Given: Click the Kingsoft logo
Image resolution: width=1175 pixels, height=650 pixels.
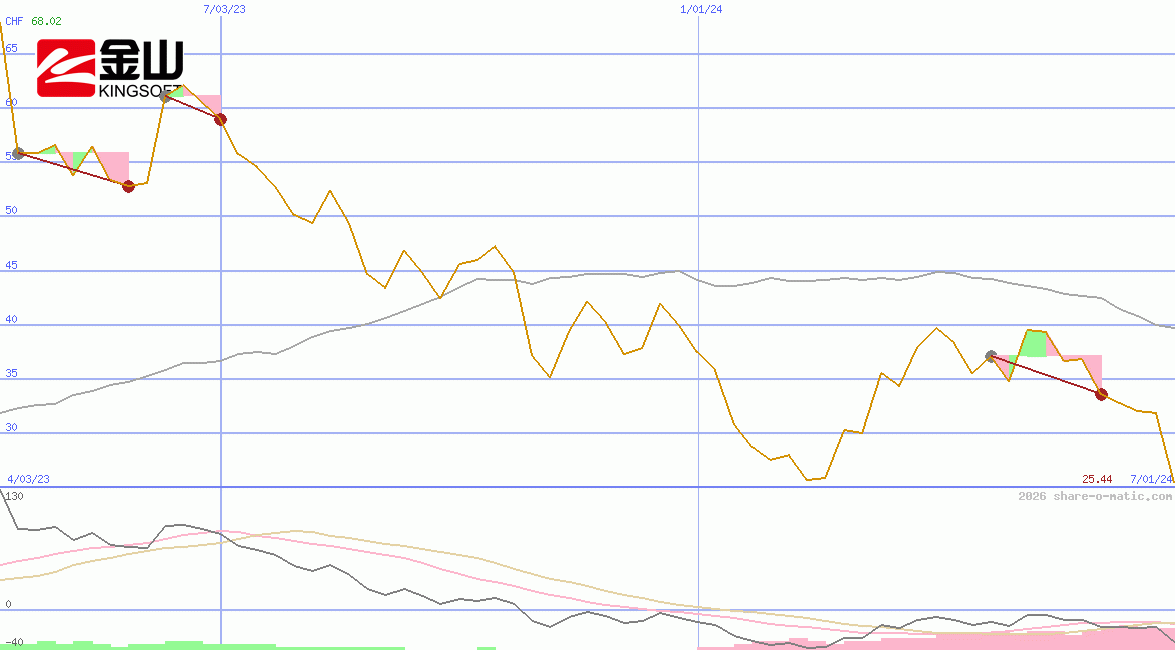Looking at the screenshot, I should point(110,68).
